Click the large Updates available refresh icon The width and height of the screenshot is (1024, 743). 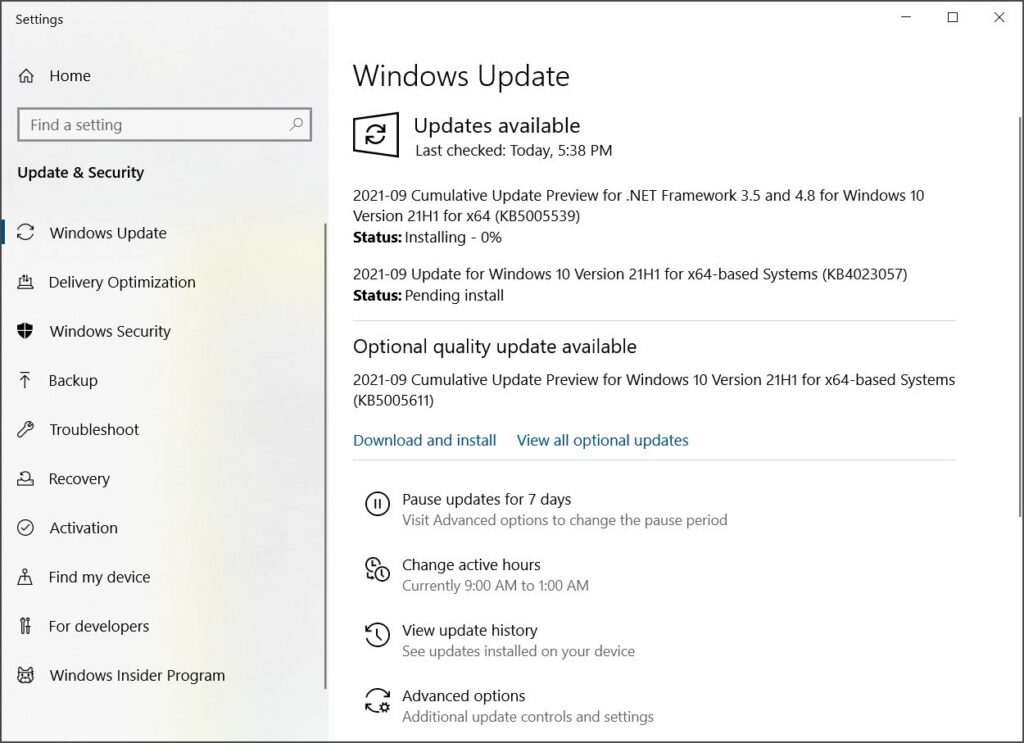tap(376, 134)
